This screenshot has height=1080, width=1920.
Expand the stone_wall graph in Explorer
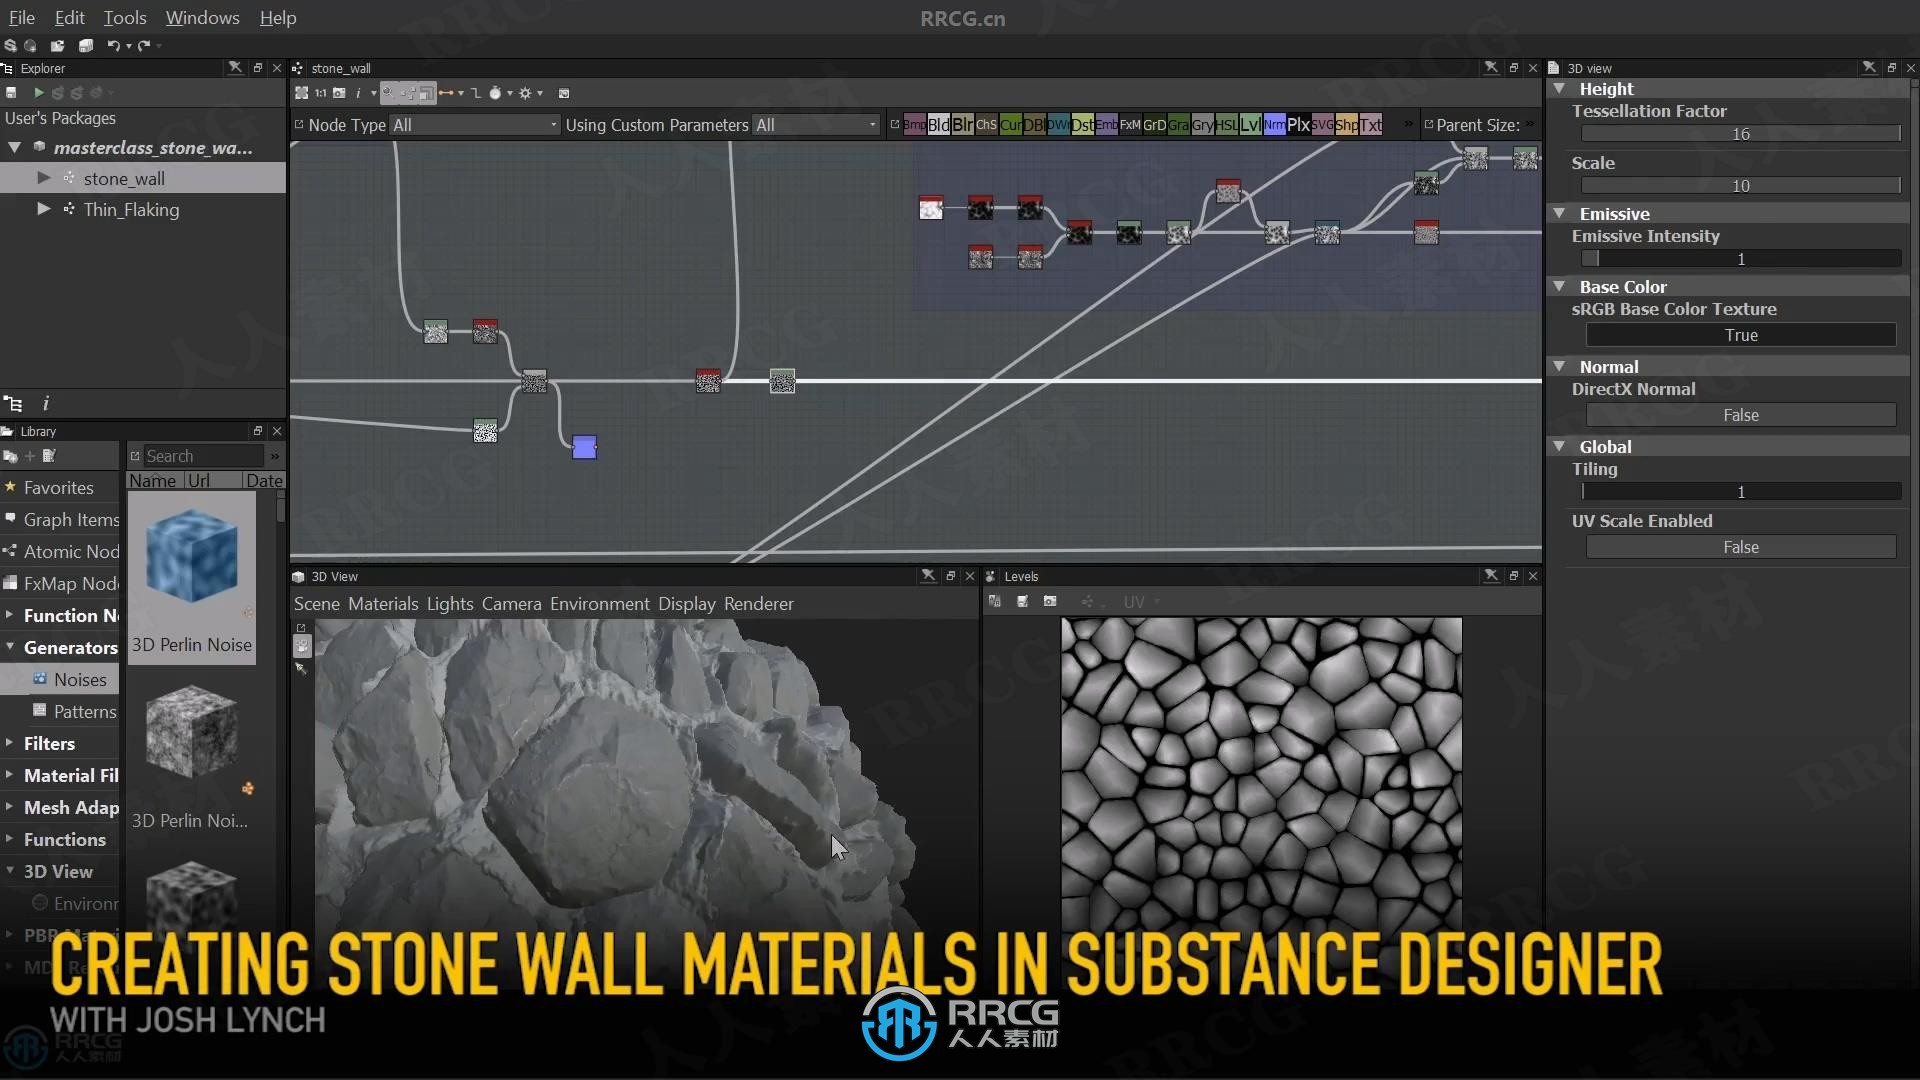tap(44, 178)
